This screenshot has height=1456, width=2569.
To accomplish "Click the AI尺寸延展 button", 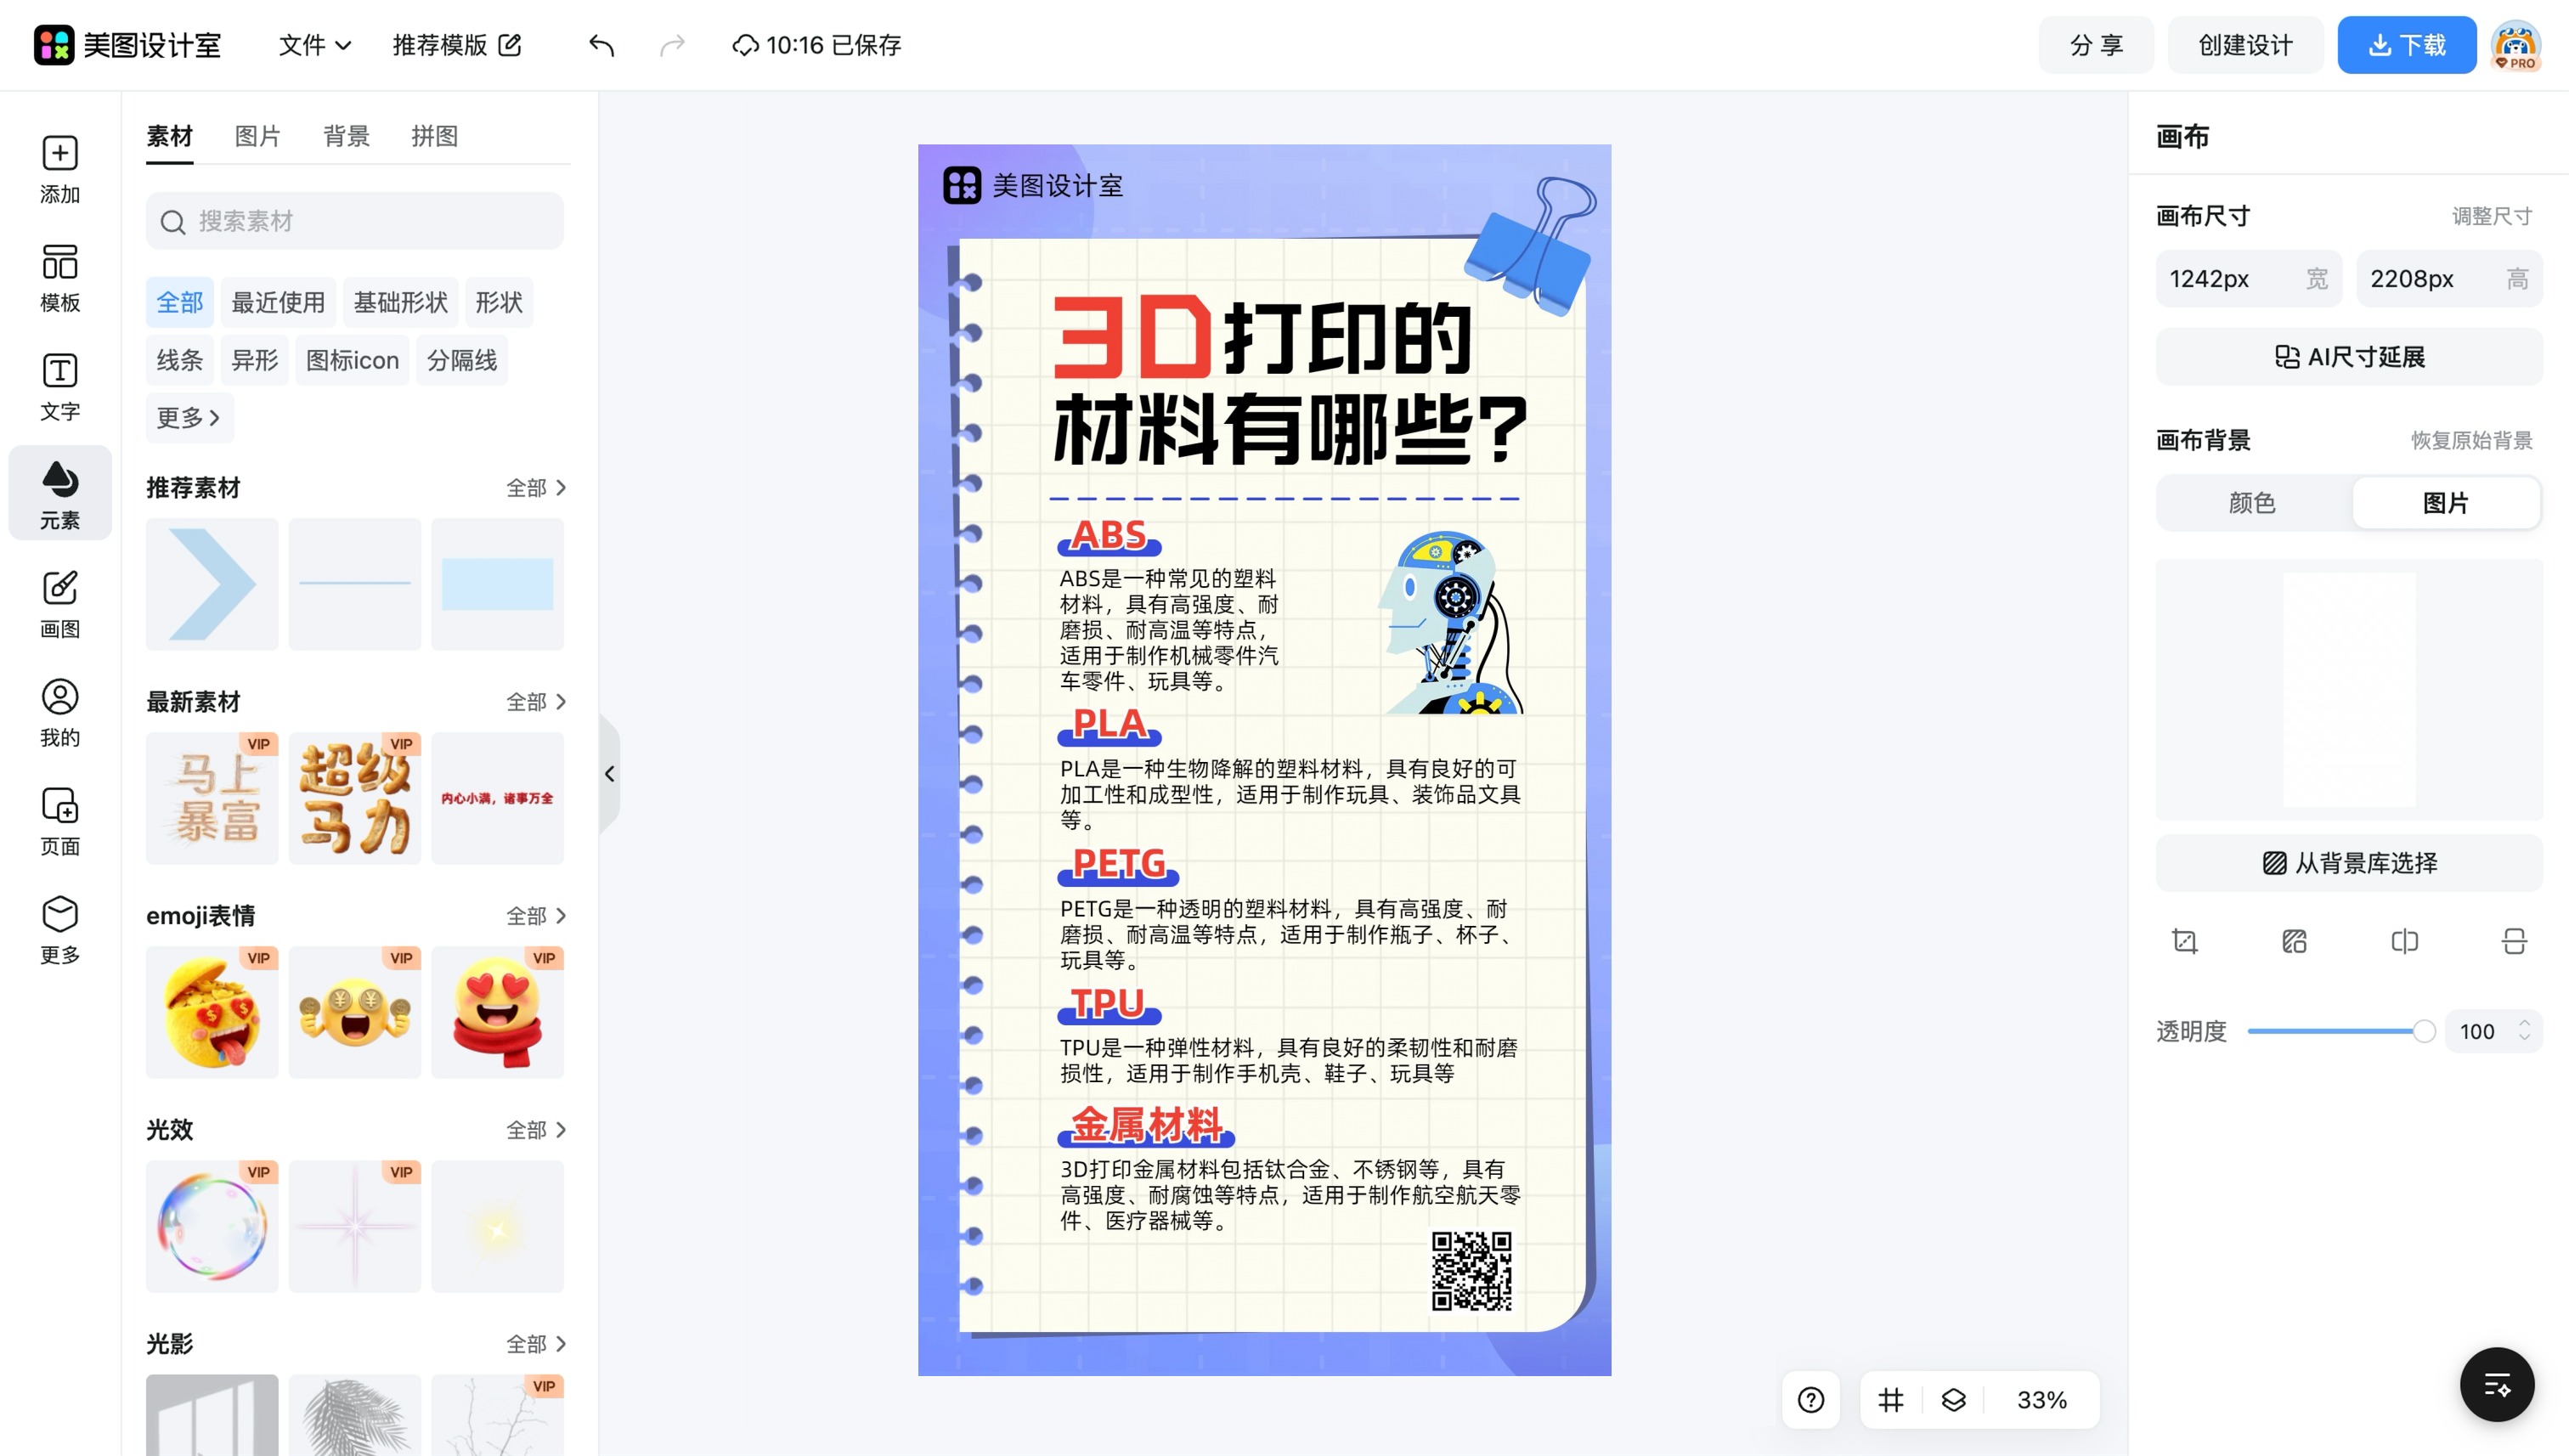I will tap(2349, 357).
